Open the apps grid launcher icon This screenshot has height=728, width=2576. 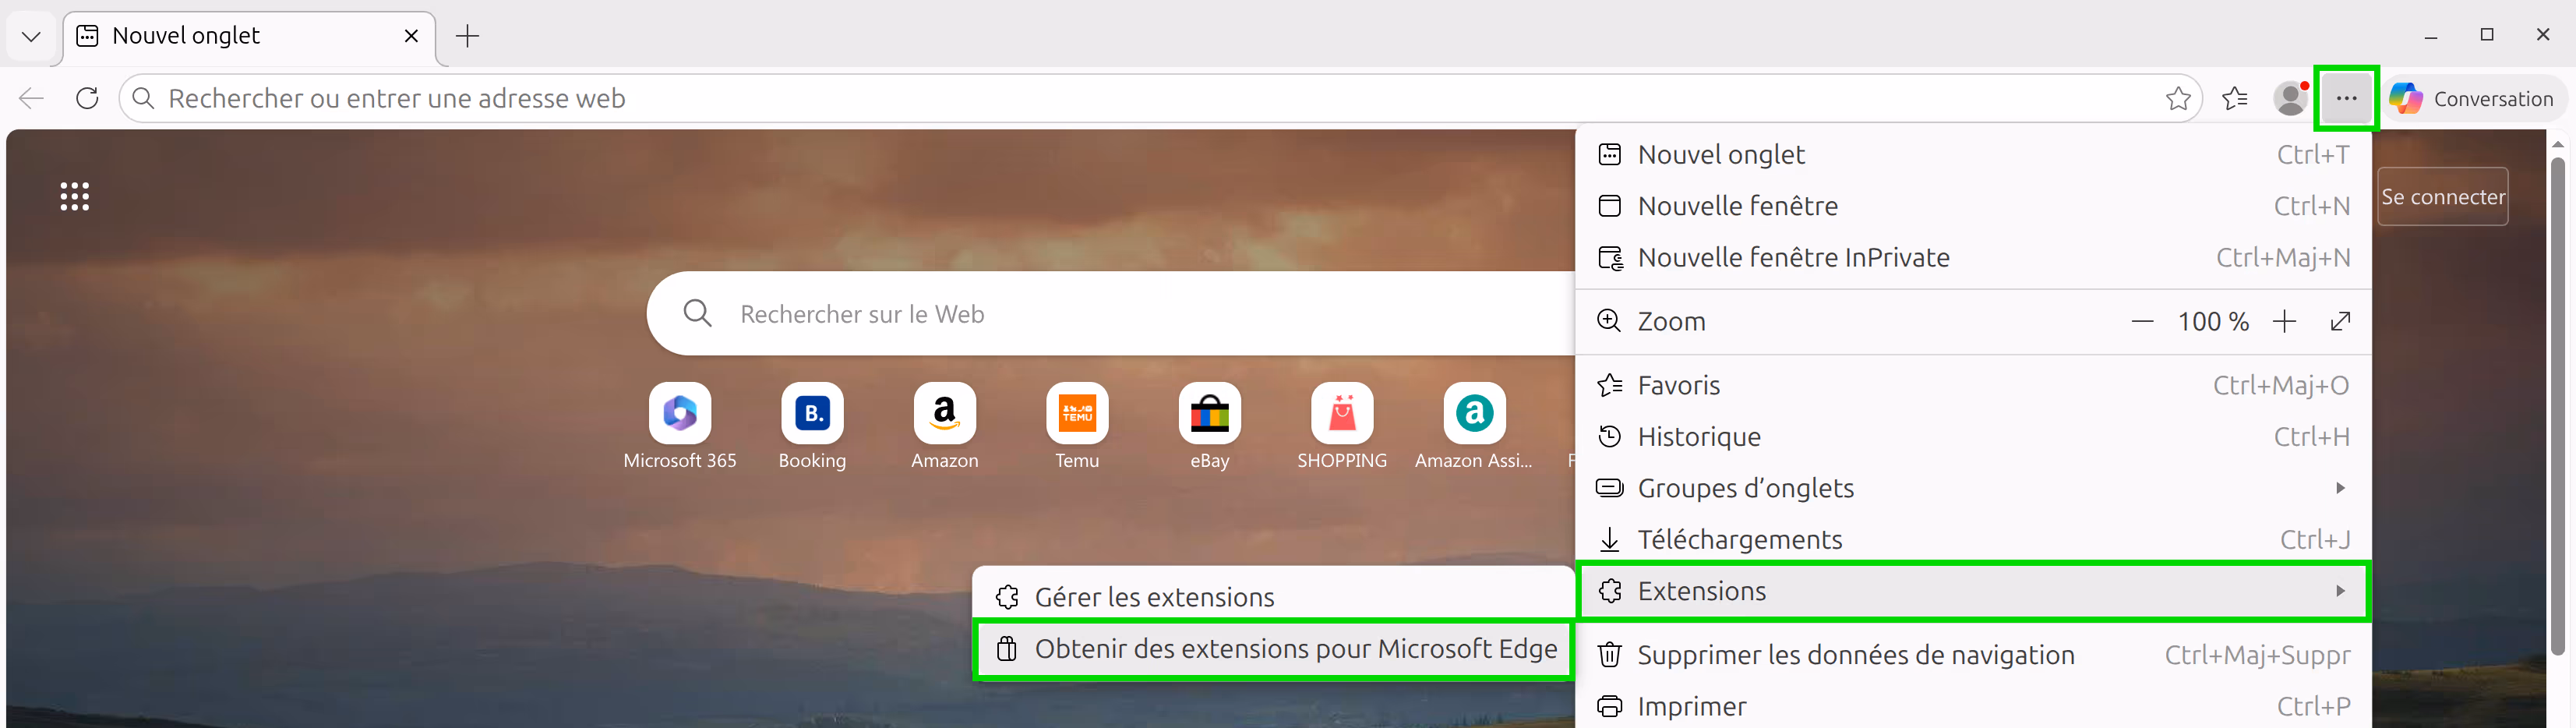pos(74,197)
